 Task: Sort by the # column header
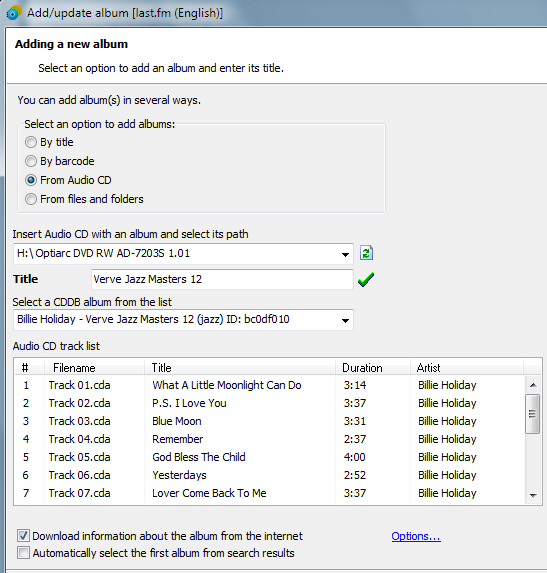(x=29, y=367)
